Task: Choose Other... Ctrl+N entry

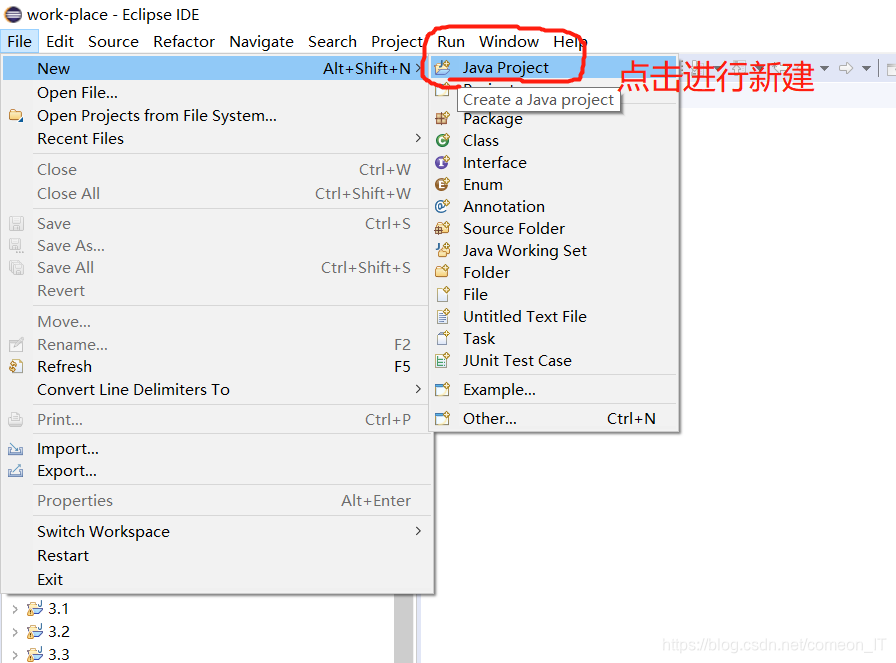Action: click(554, 419)
